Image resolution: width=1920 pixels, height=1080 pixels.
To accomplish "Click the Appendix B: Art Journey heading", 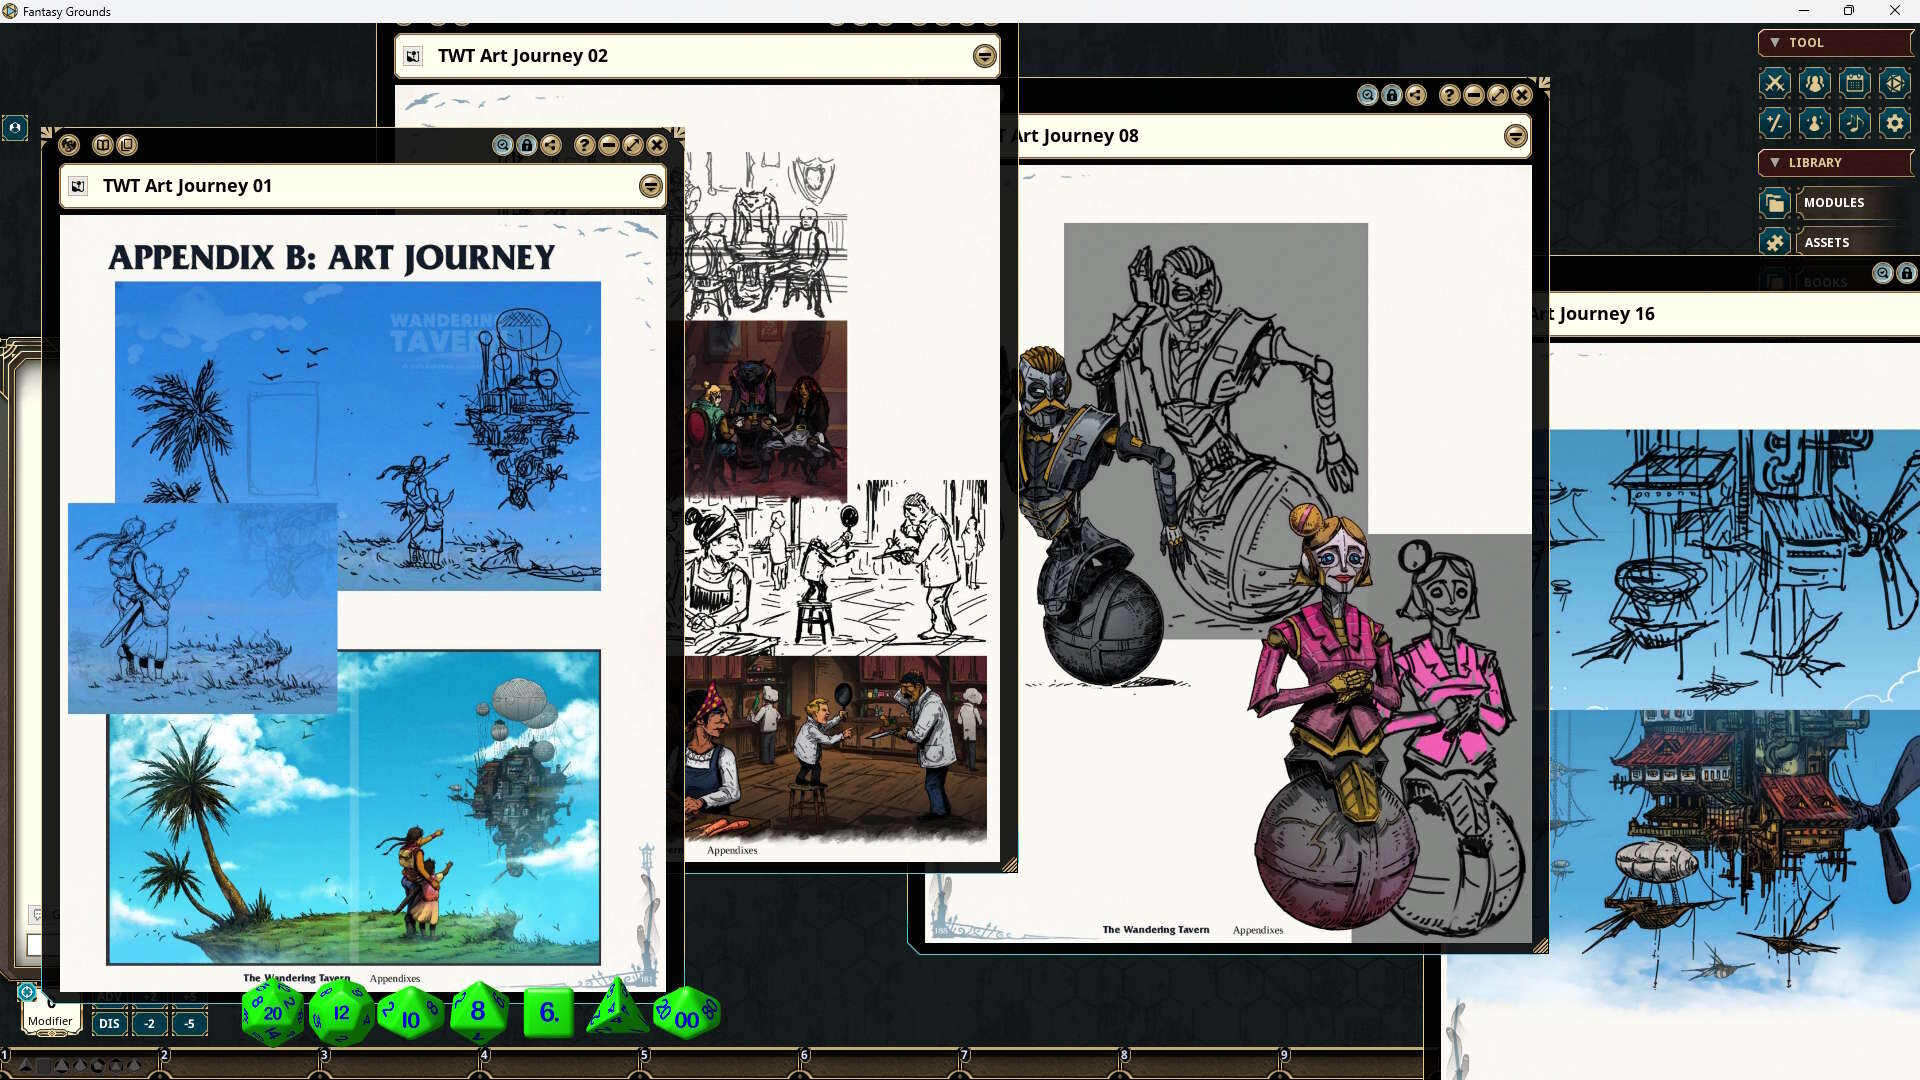I will [x=331, y=258].
